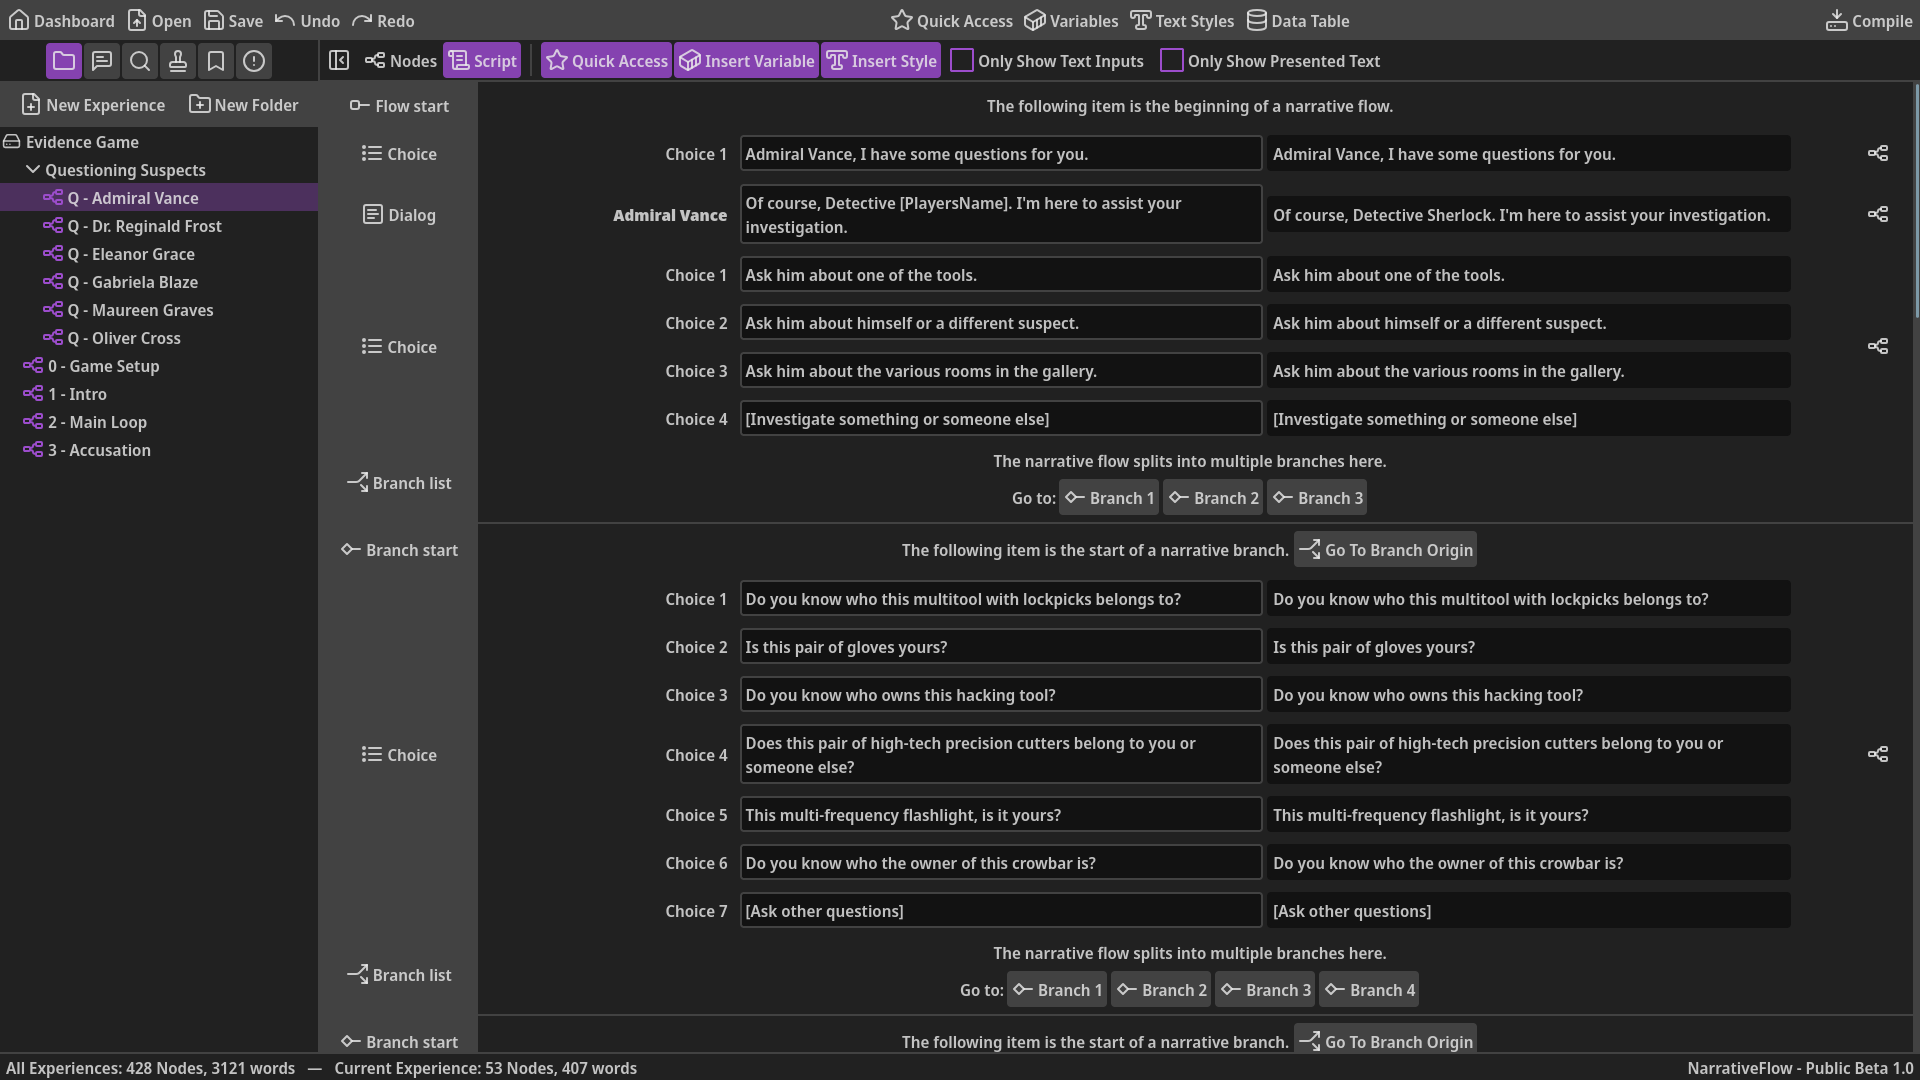This screenshot has height=1080, width=1920.
Task: Switch to the Nodes view
Action: [399, 60]
